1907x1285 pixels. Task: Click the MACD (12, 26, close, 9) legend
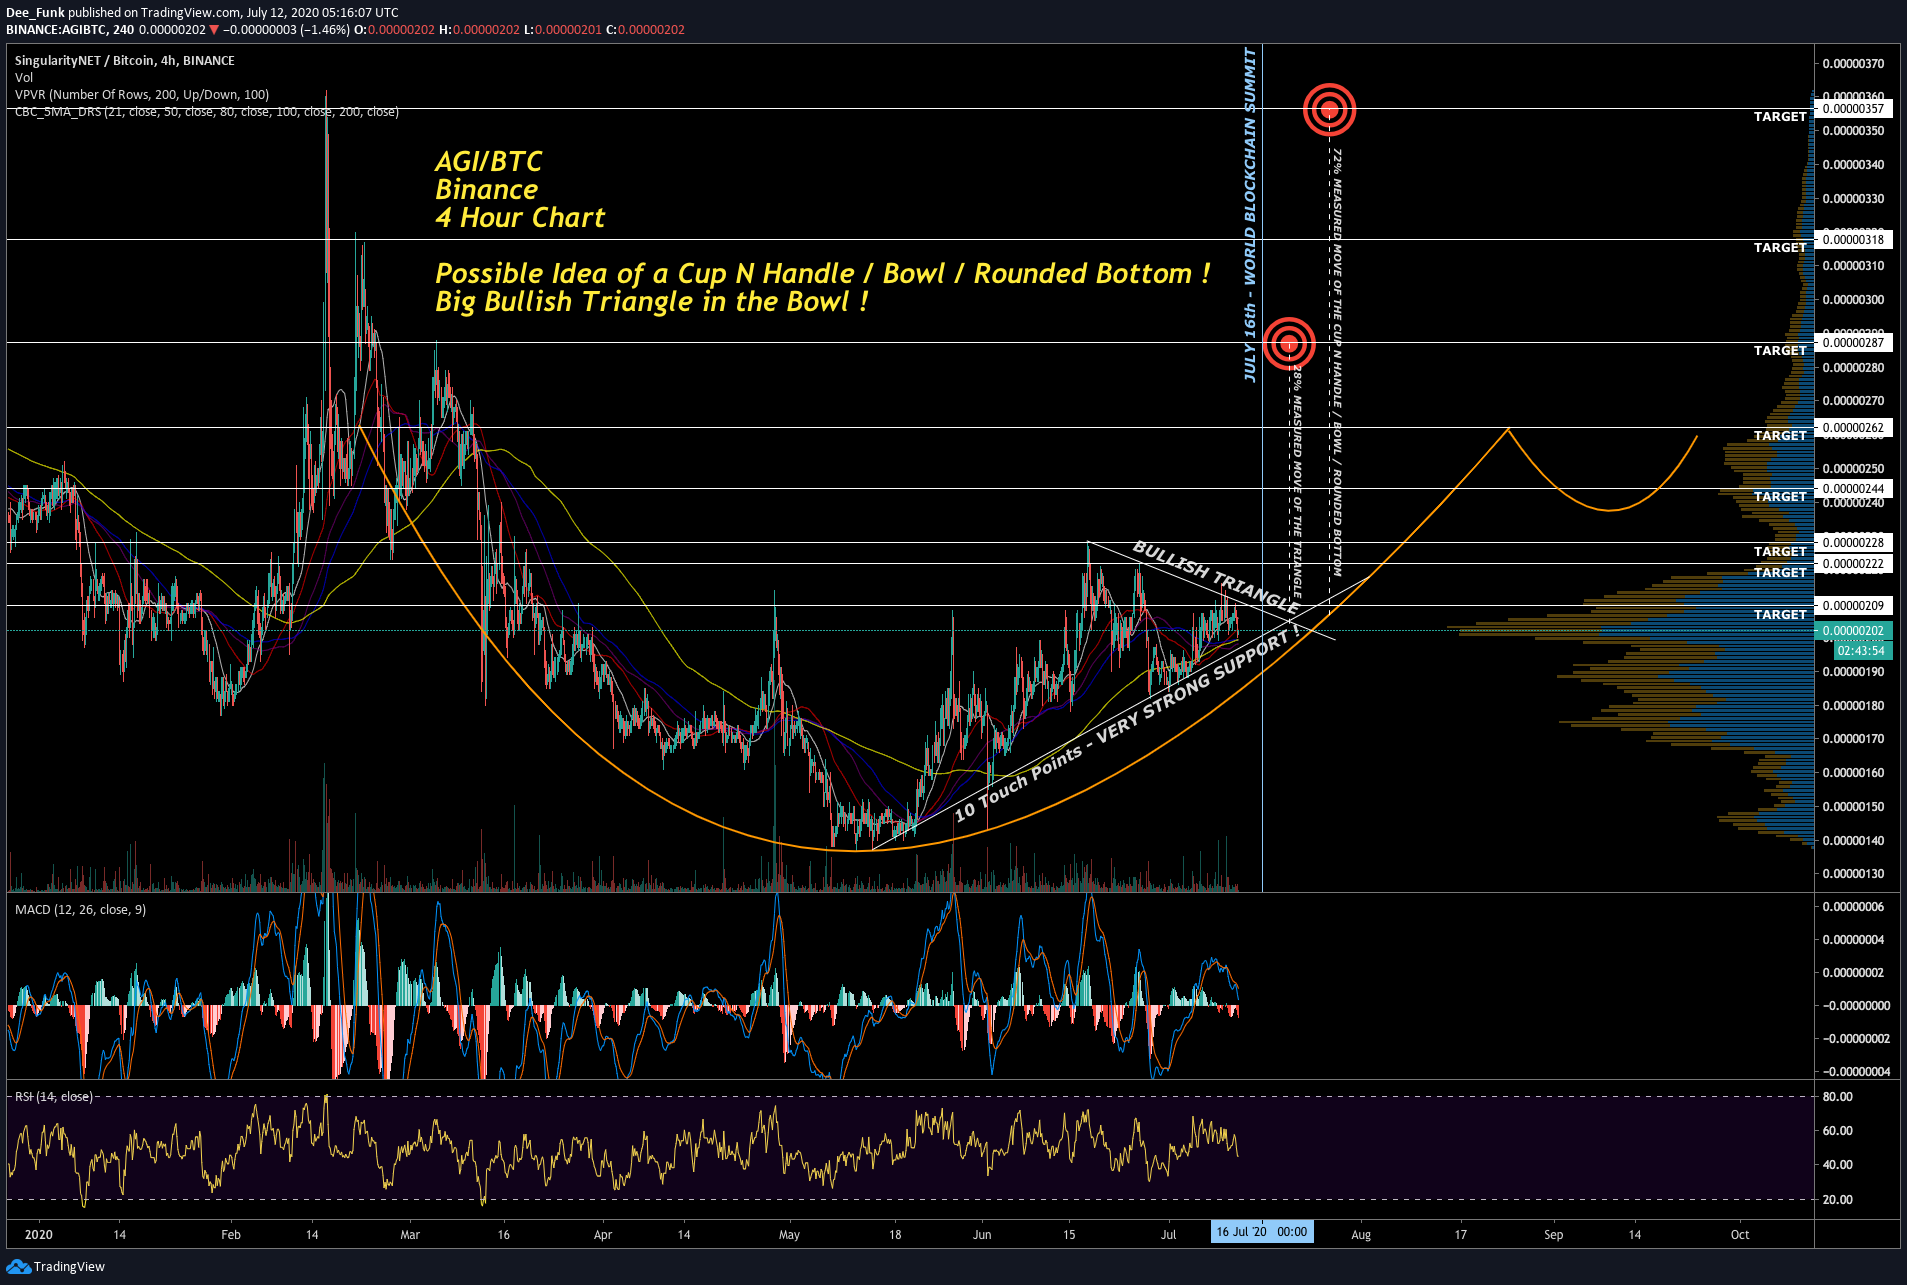80,909
